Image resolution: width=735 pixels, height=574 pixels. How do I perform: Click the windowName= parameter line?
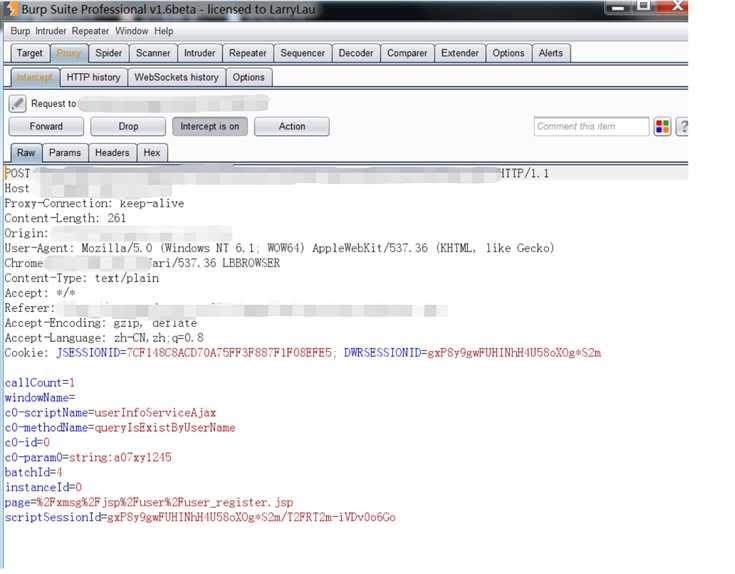[40, 398]
